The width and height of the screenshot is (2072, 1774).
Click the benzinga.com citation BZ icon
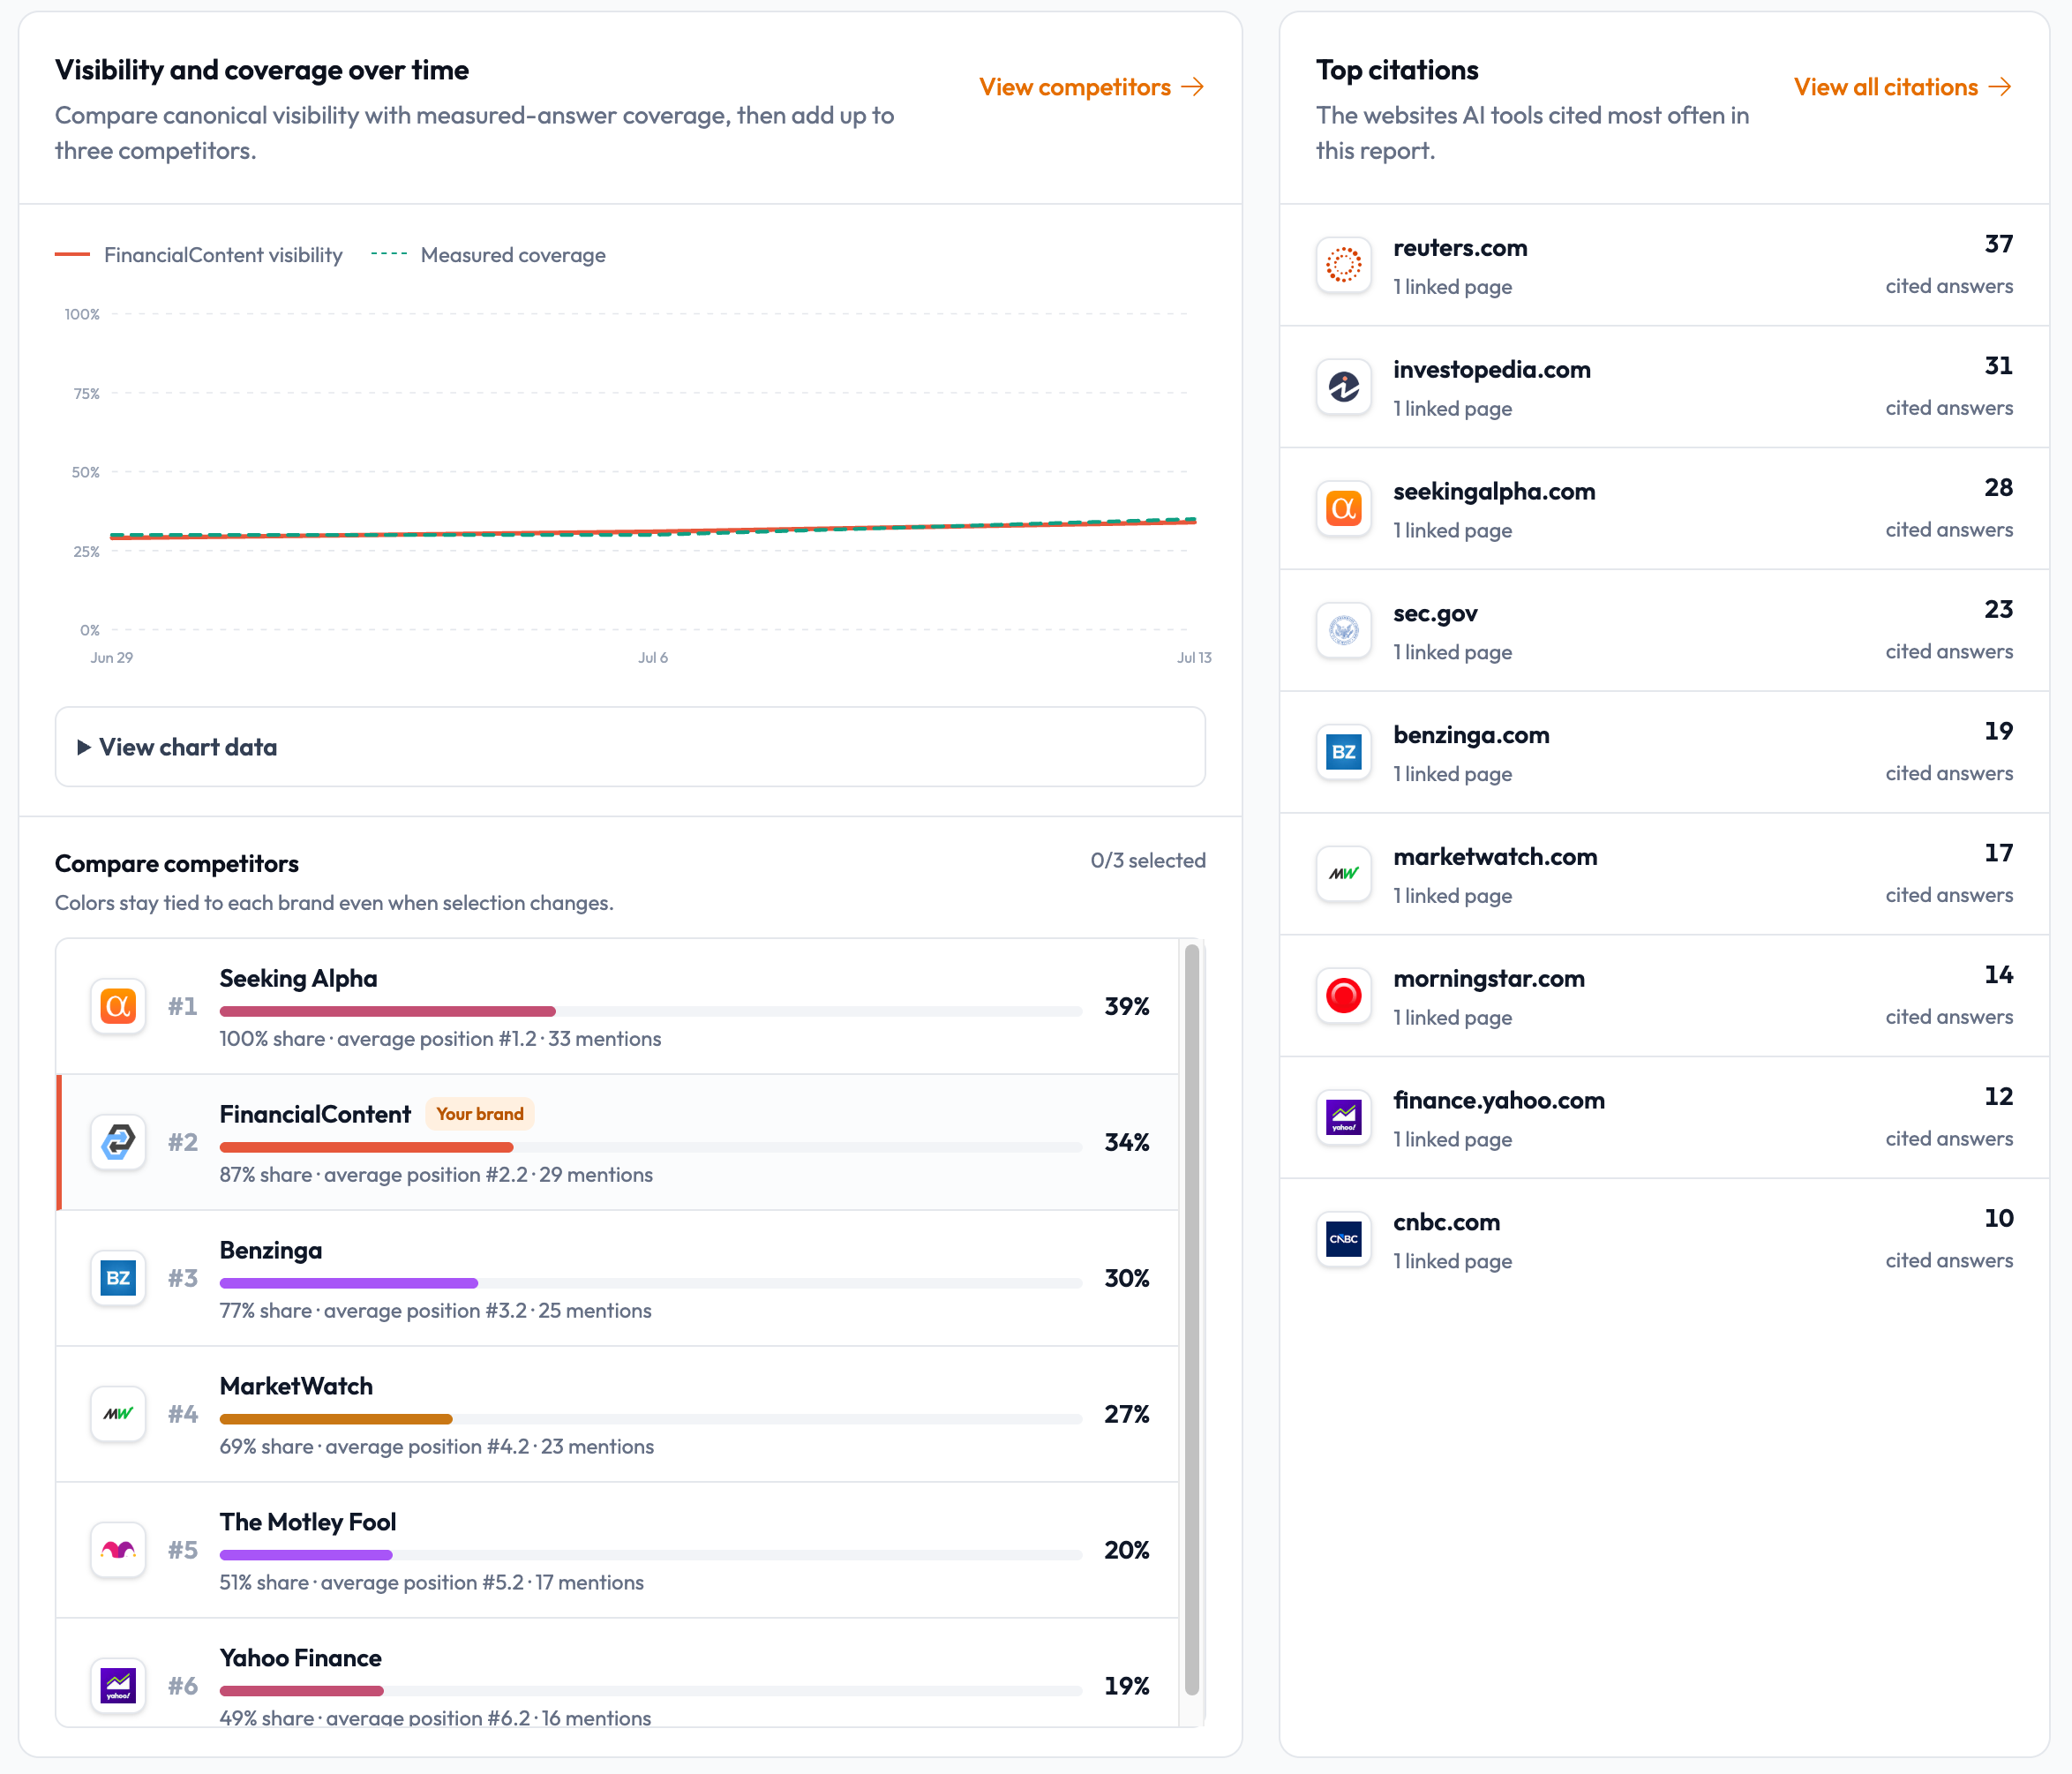pos(1343,752)
